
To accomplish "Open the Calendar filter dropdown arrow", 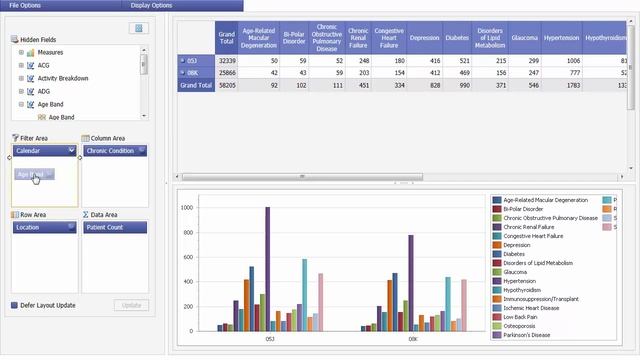I will tap(71, 150).
